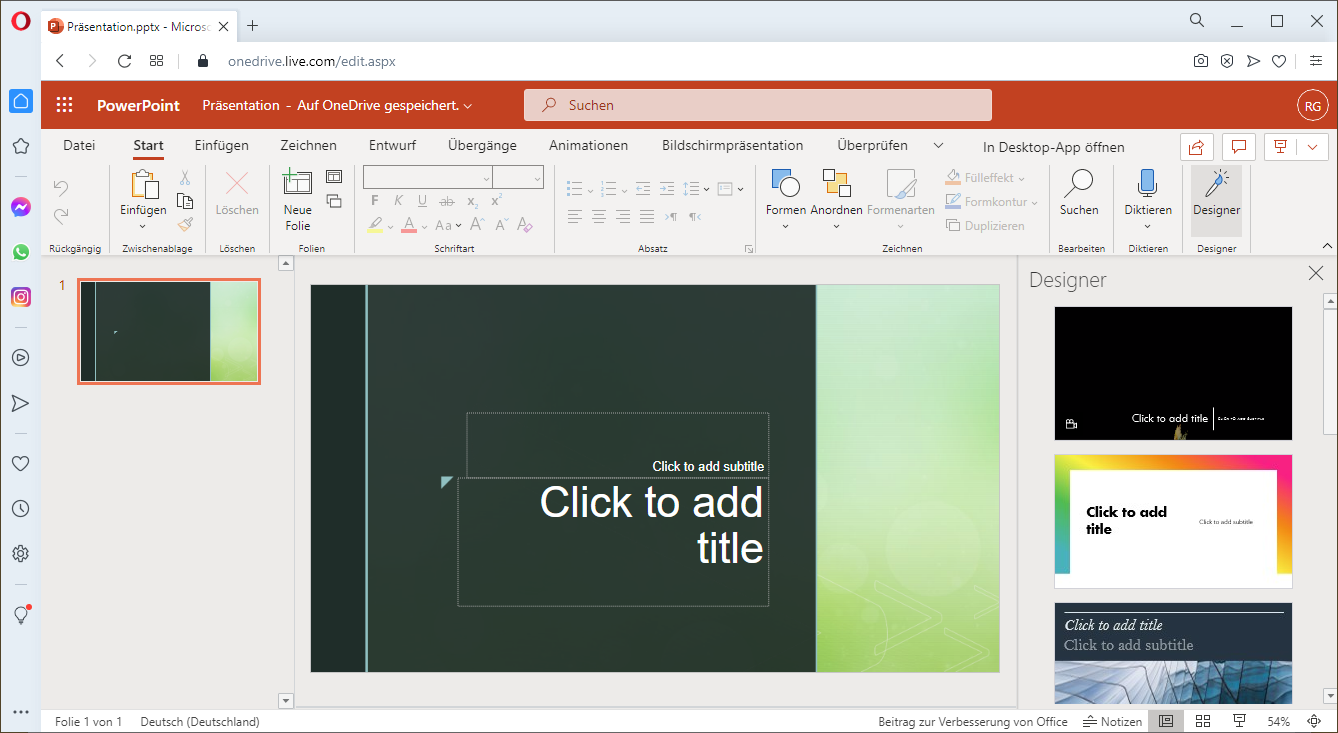
Task: Click Beitrag zur Verbesserung von Office
Action: coord(972,721)
